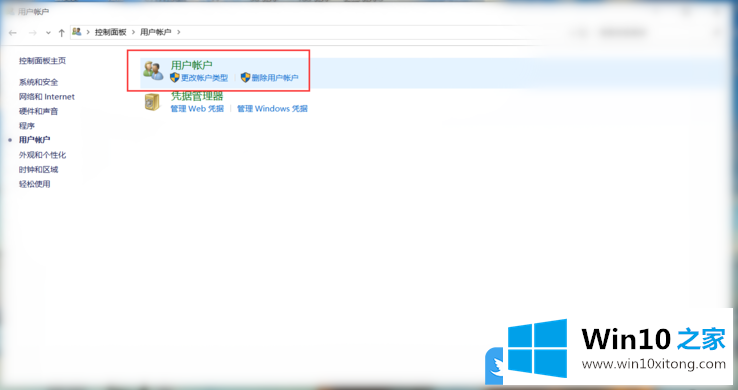738x390 pixels.
Task: Click the forward navigation arrow
Action: 32,32
